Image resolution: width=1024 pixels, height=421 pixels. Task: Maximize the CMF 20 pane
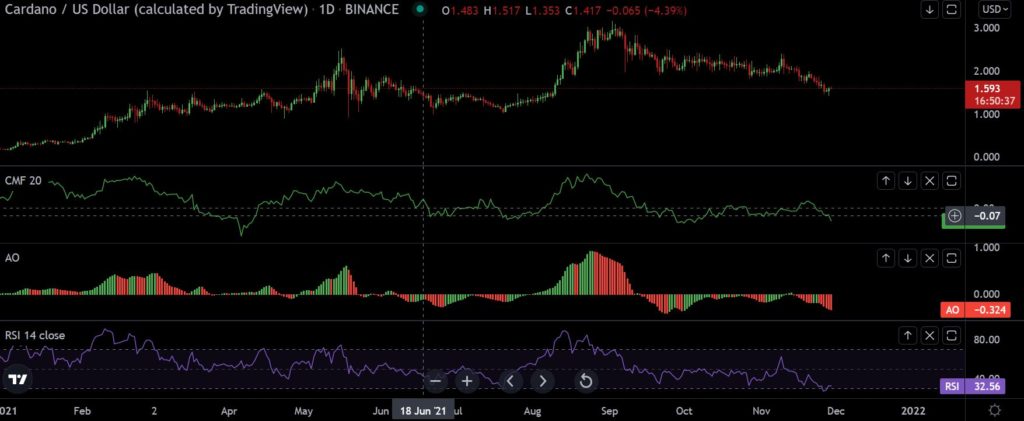click(952, 181)
